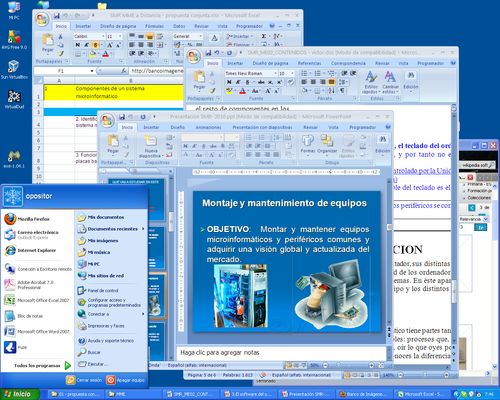The height and width of the screenshot is (400, 500).
Task: Show paragraph marks in Word ribbon
Action: pos(343,90)
